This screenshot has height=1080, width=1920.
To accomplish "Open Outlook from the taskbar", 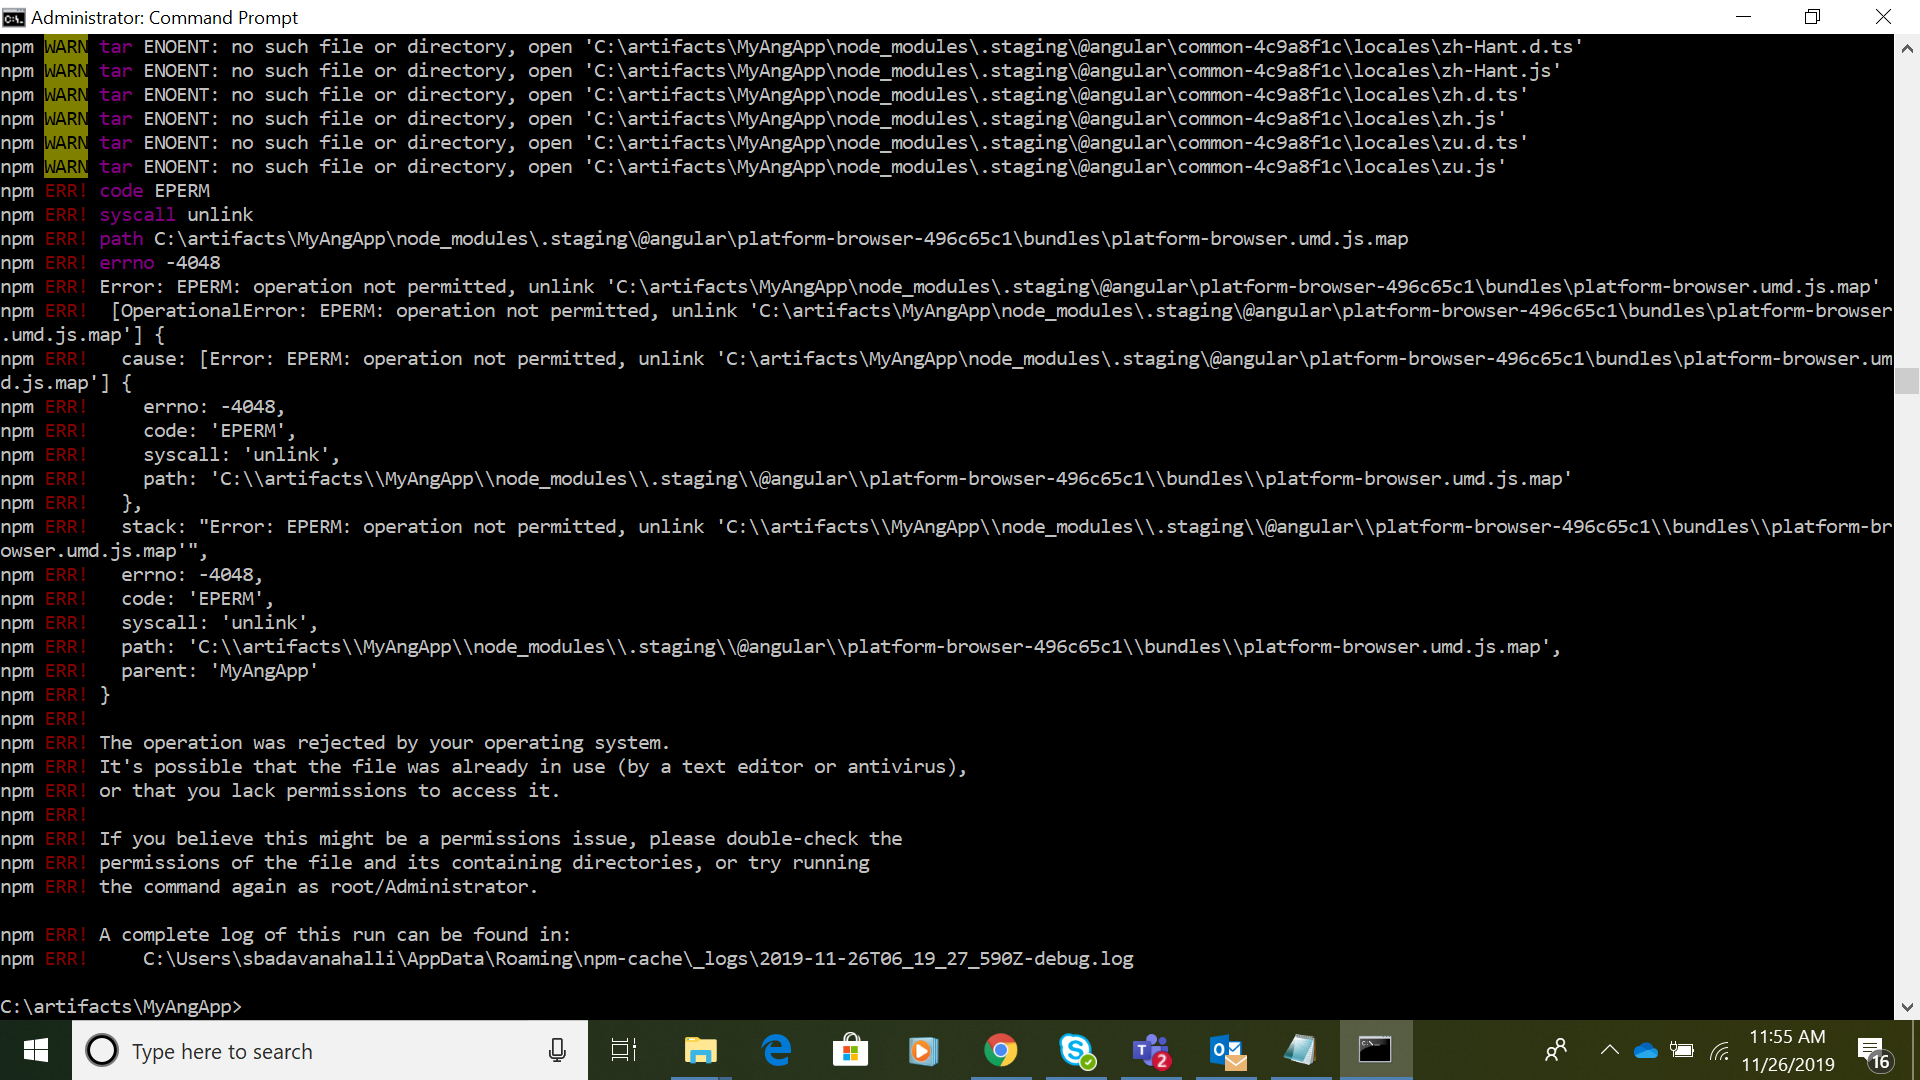I will pyautogui.click(x=1226, y=1051).
